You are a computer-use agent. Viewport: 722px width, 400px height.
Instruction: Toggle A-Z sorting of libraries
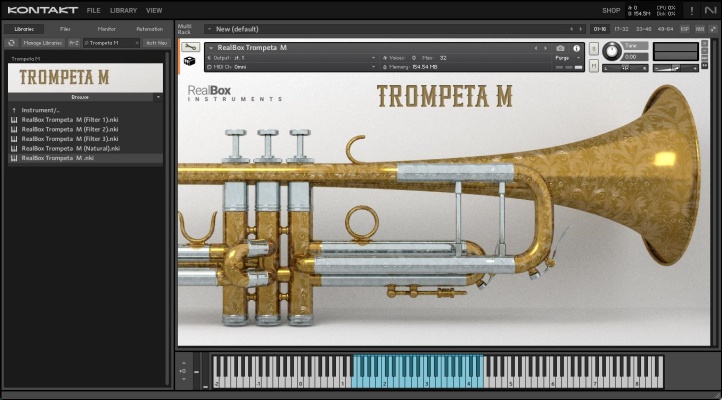point(74,43)
